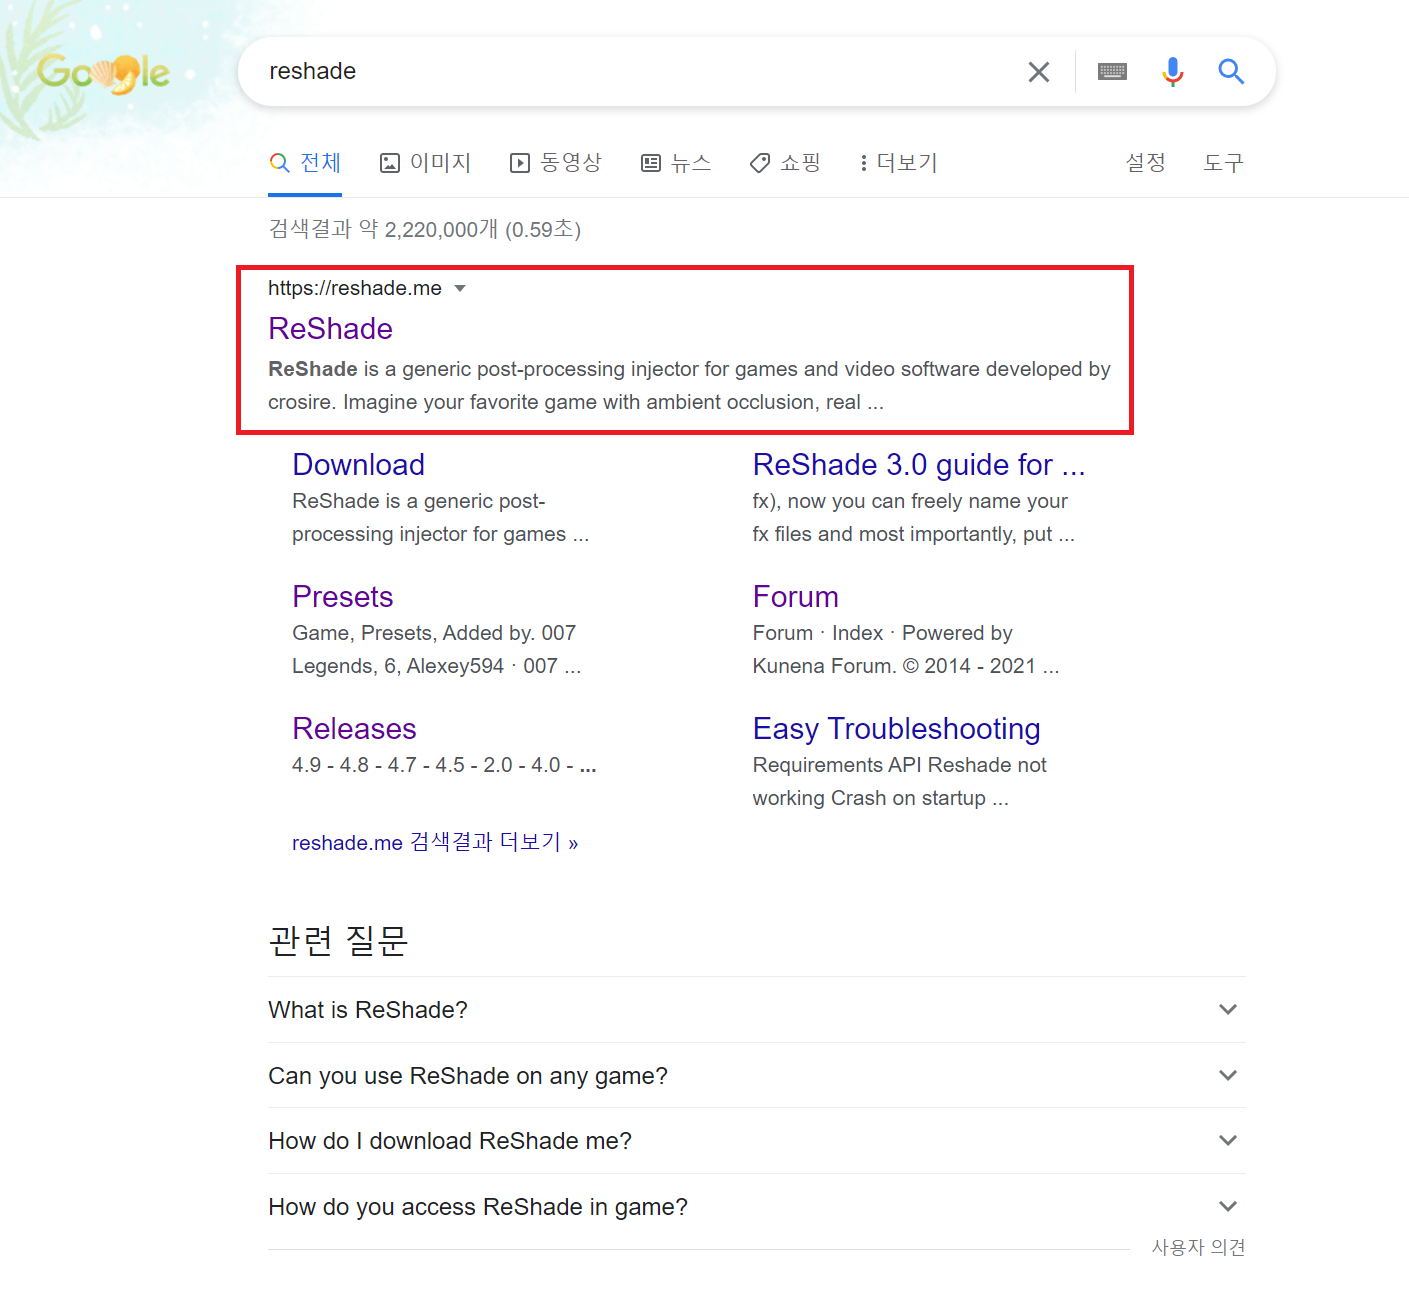Click the https://reshade.me URL text
Screen dimensions: 1409x1303
tap(355, 289)
